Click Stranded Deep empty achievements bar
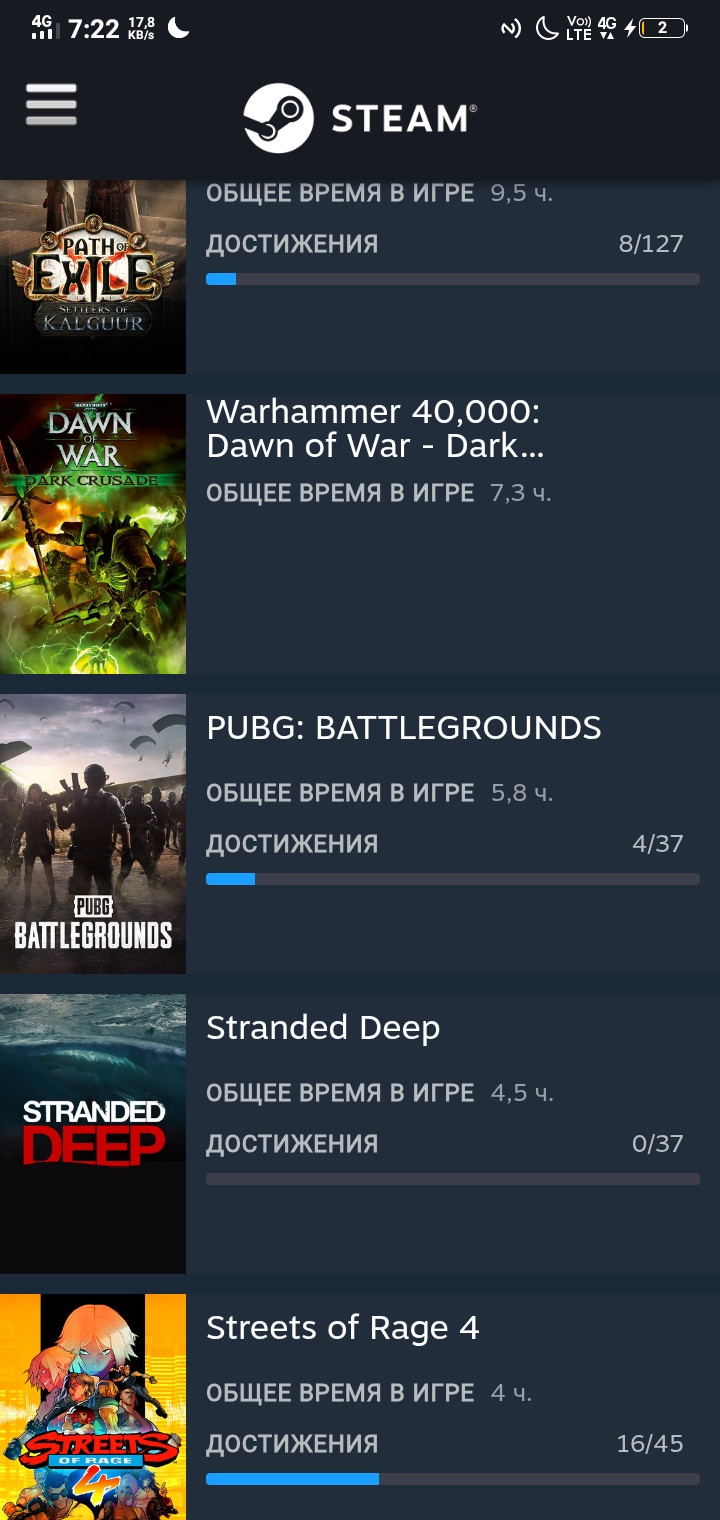 [453, 1179]
